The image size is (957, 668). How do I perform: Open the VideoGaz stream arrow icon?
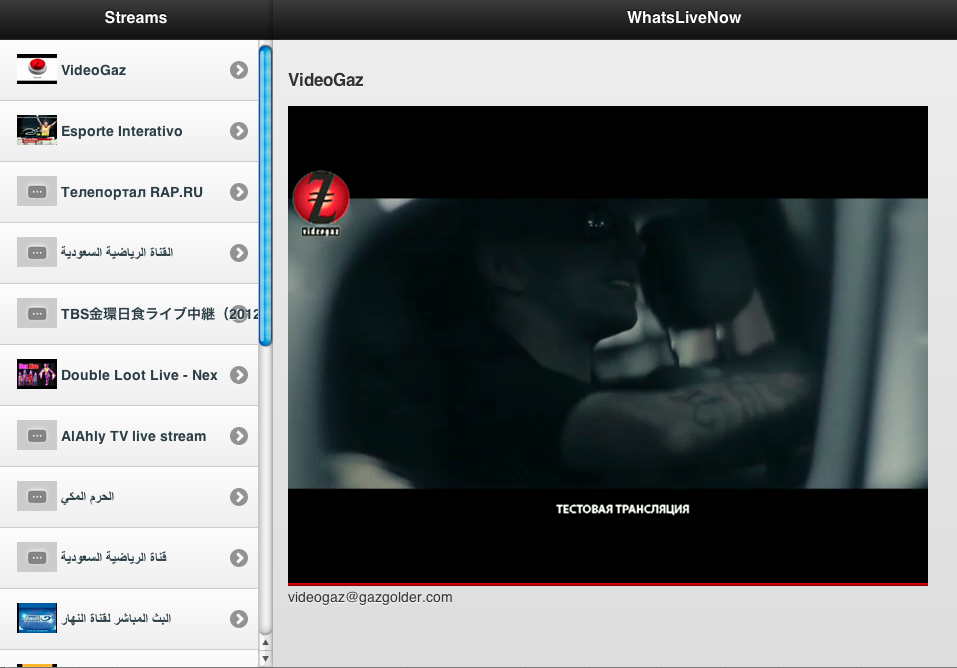pyautogui.click(x=239, y=70)
